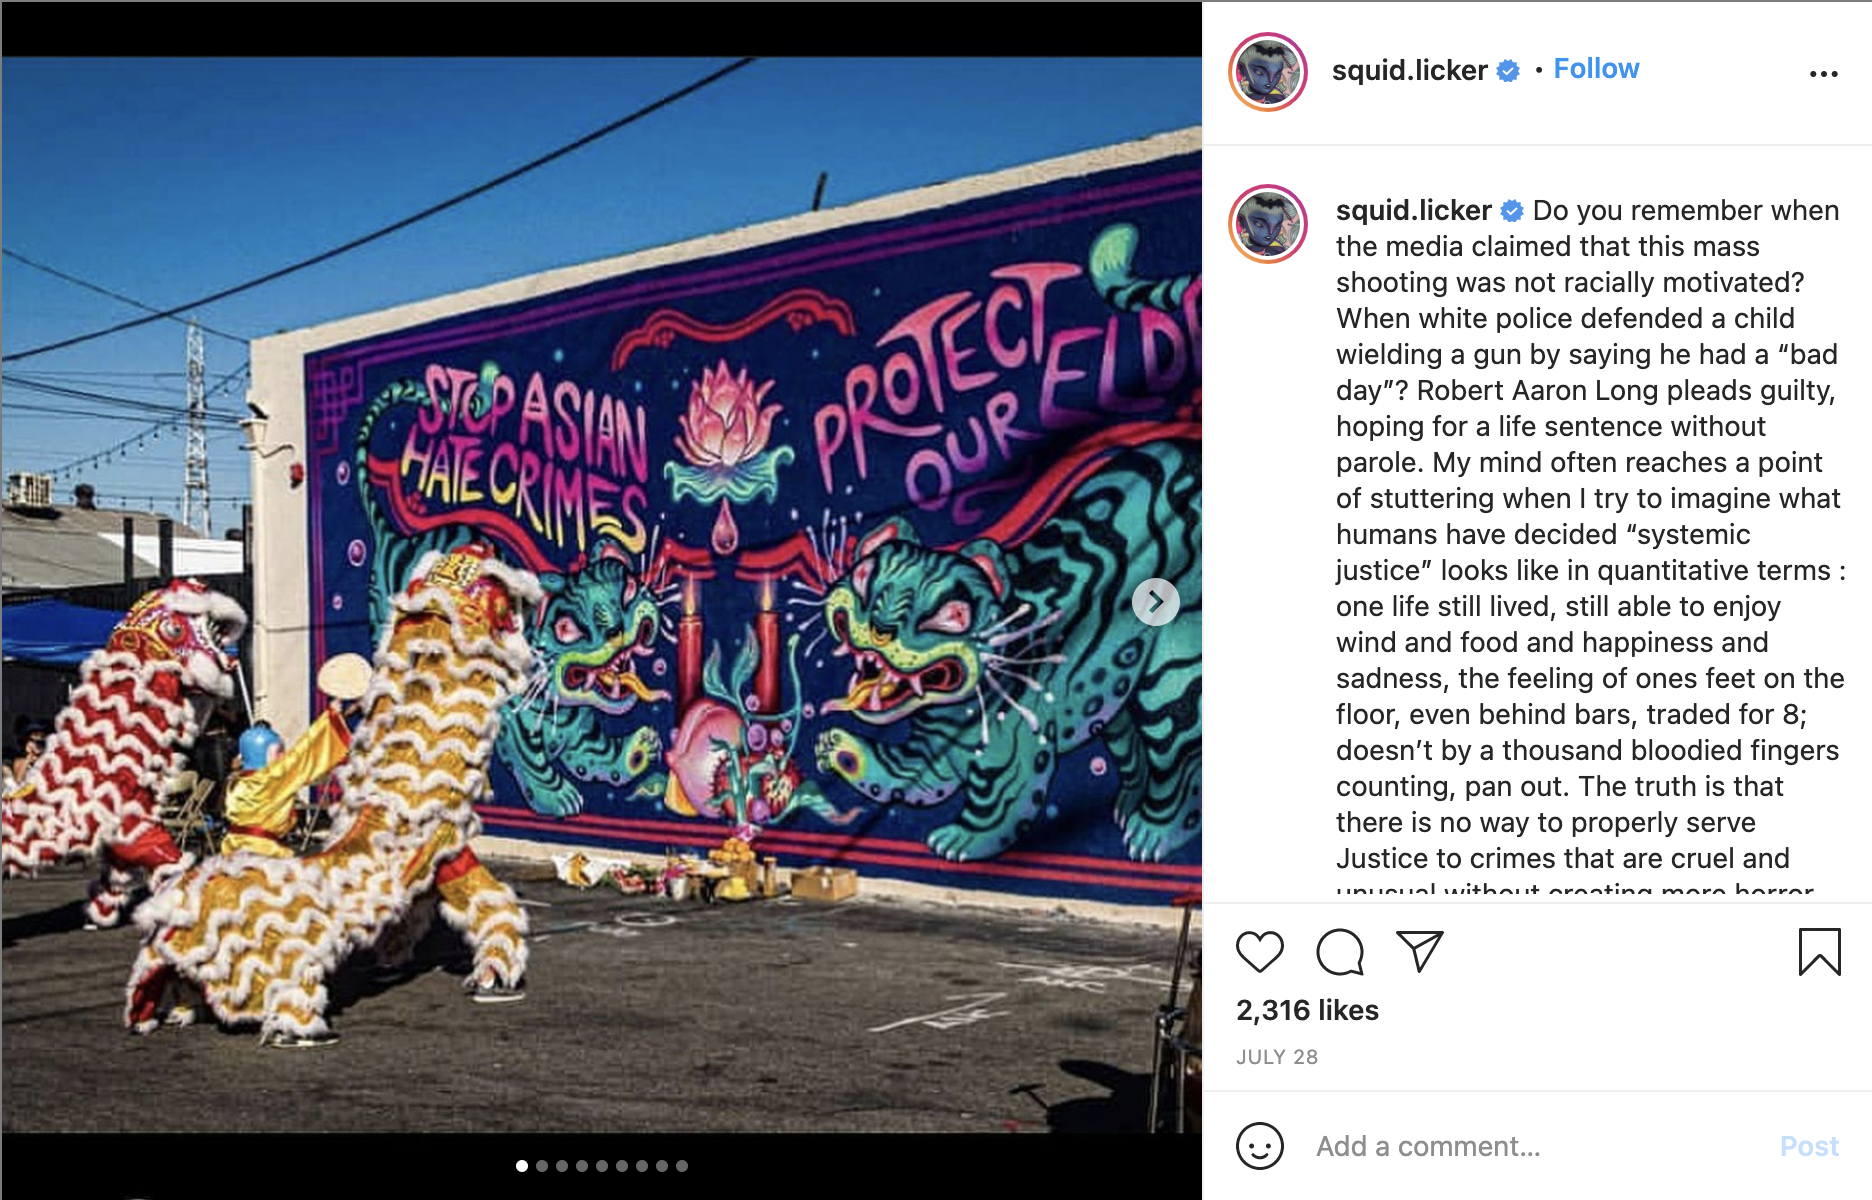This screenshot has width=1872, height=1200.
Task: Like the post with the heart icon
Action: [x=1259, y=951]
